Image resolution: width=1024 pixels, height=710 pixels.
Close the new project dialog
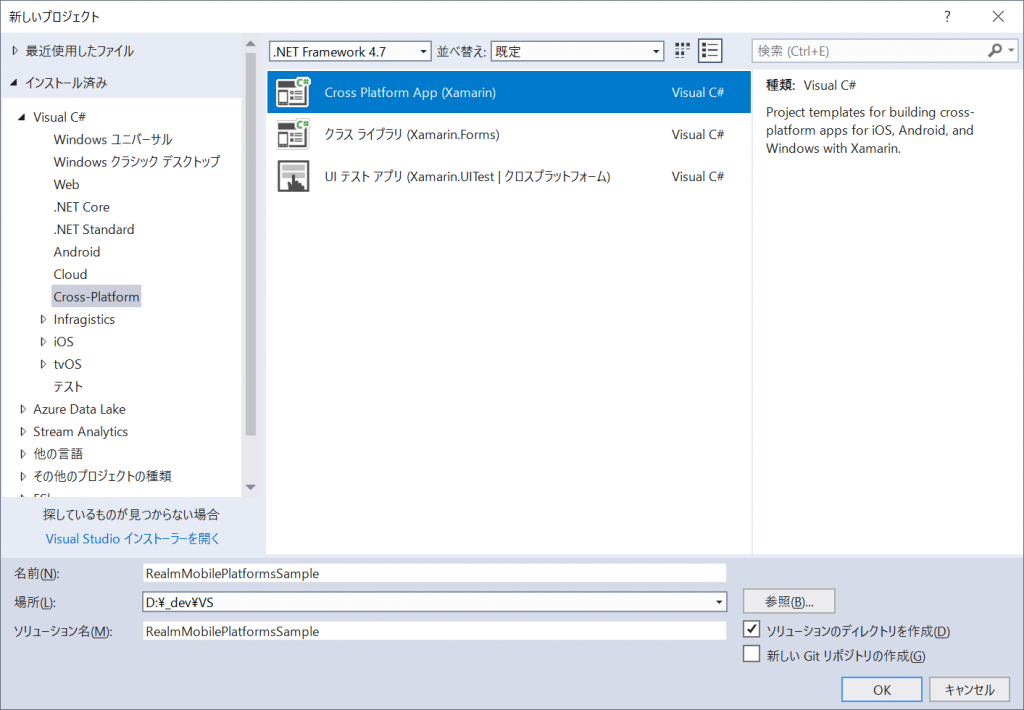[x=998, y=16]
